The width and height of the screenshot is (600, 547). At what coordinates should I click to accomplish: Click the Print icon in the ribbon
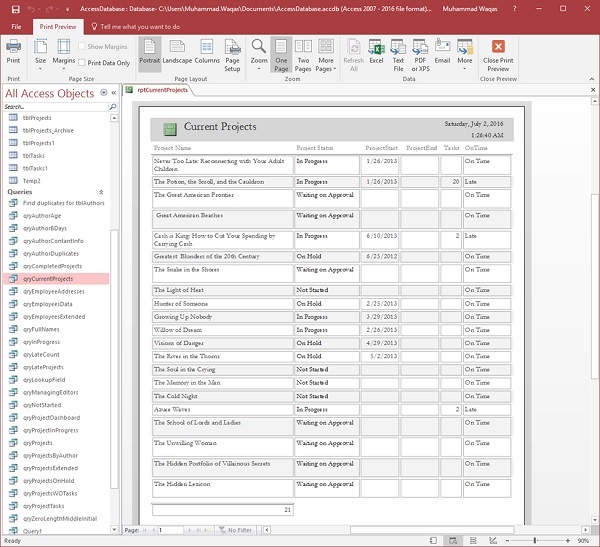13,50
